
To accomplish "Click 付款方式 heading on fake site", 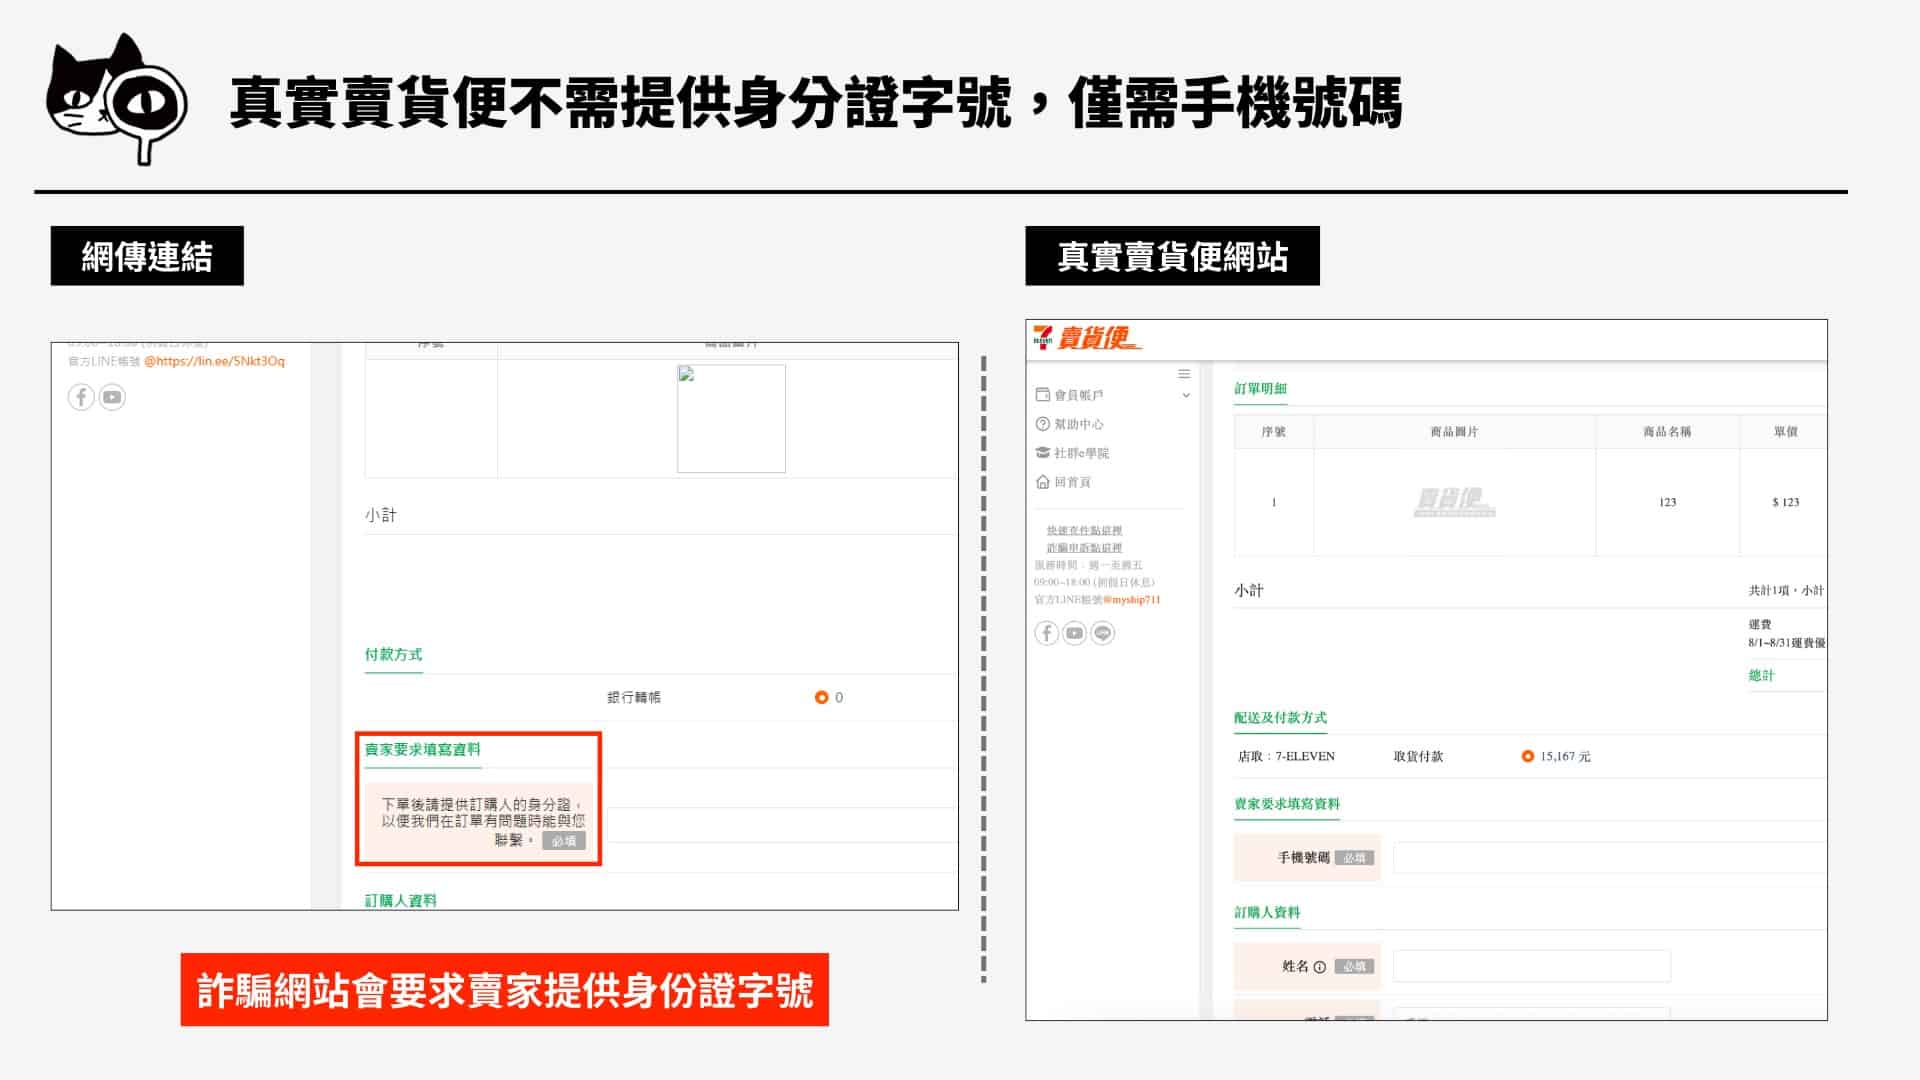I will coord(393,655).
